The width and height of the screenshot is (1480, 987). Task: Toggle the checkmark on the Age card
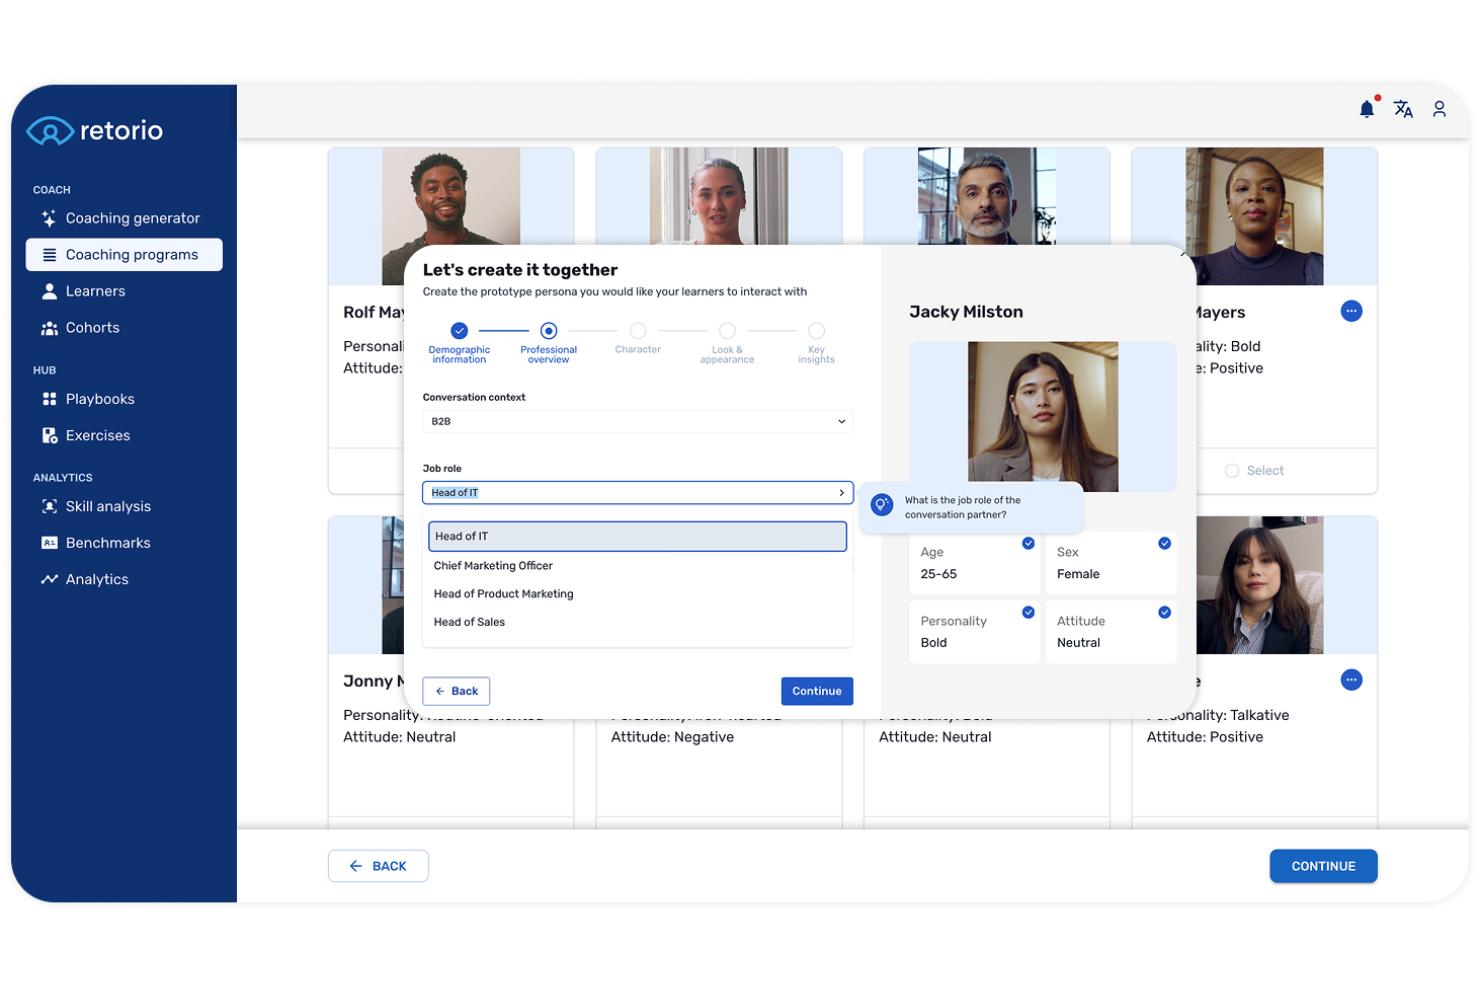tap(1028, 542)
